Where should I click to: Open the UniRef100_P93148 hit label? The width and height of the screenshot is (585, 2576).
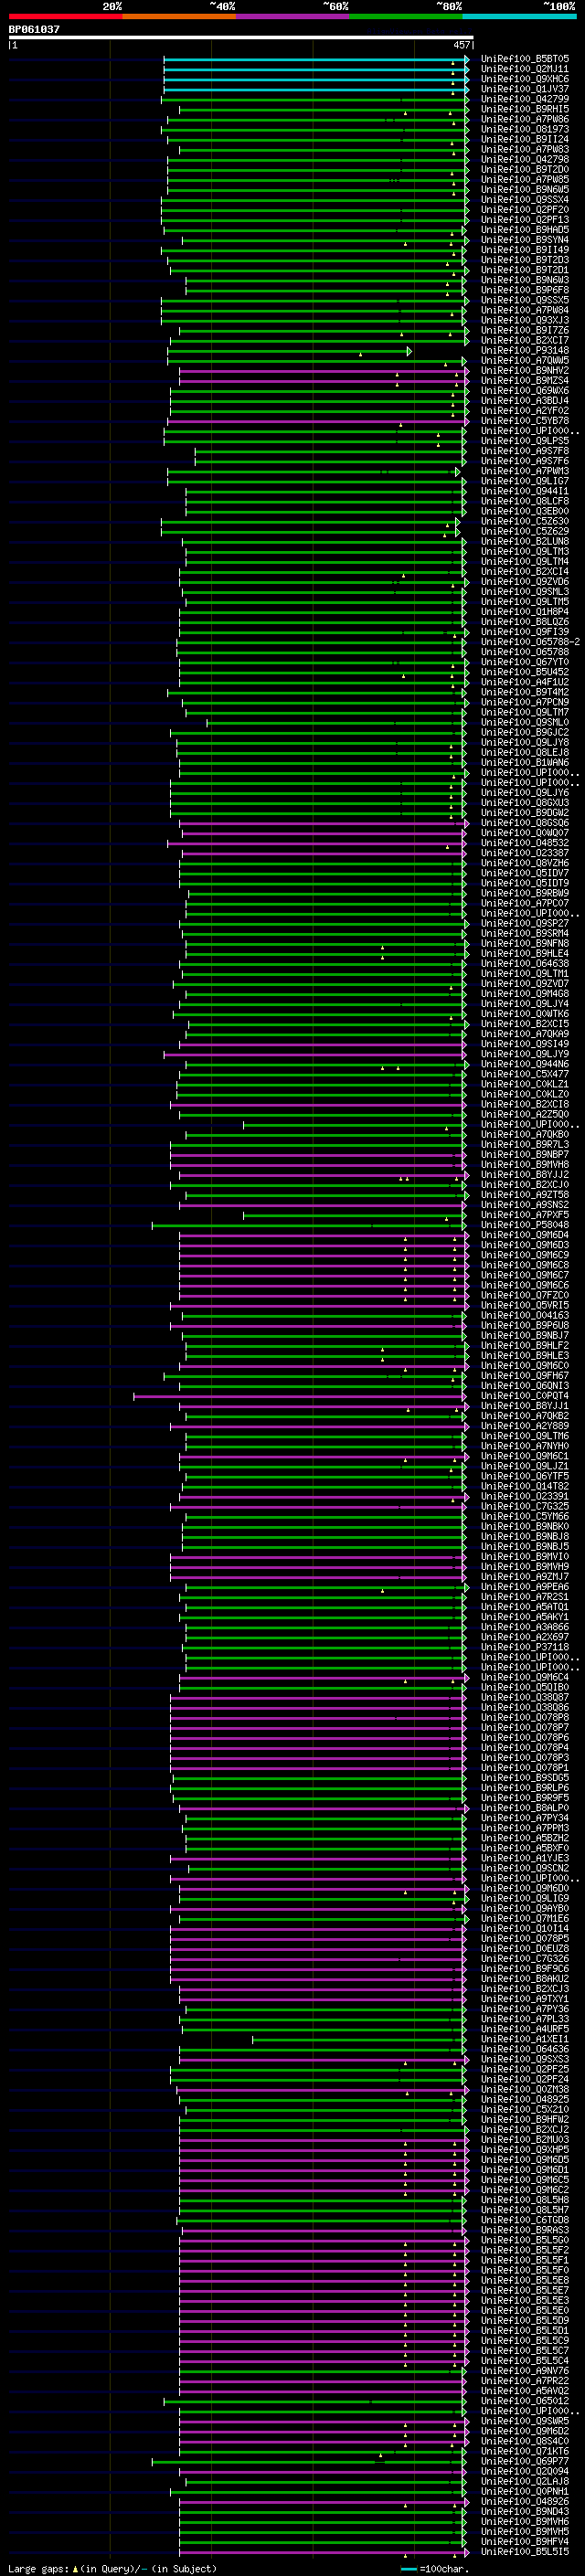(525, 351)
